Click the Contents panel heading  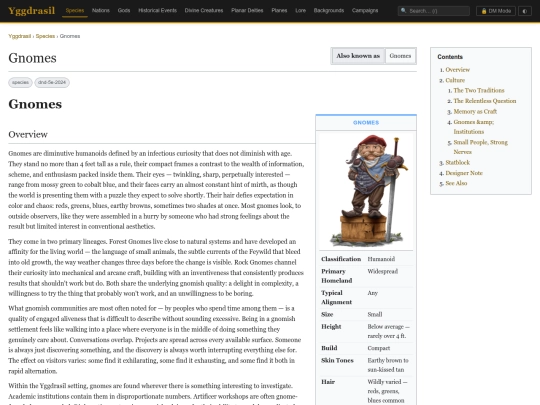[x=450, y=57]
